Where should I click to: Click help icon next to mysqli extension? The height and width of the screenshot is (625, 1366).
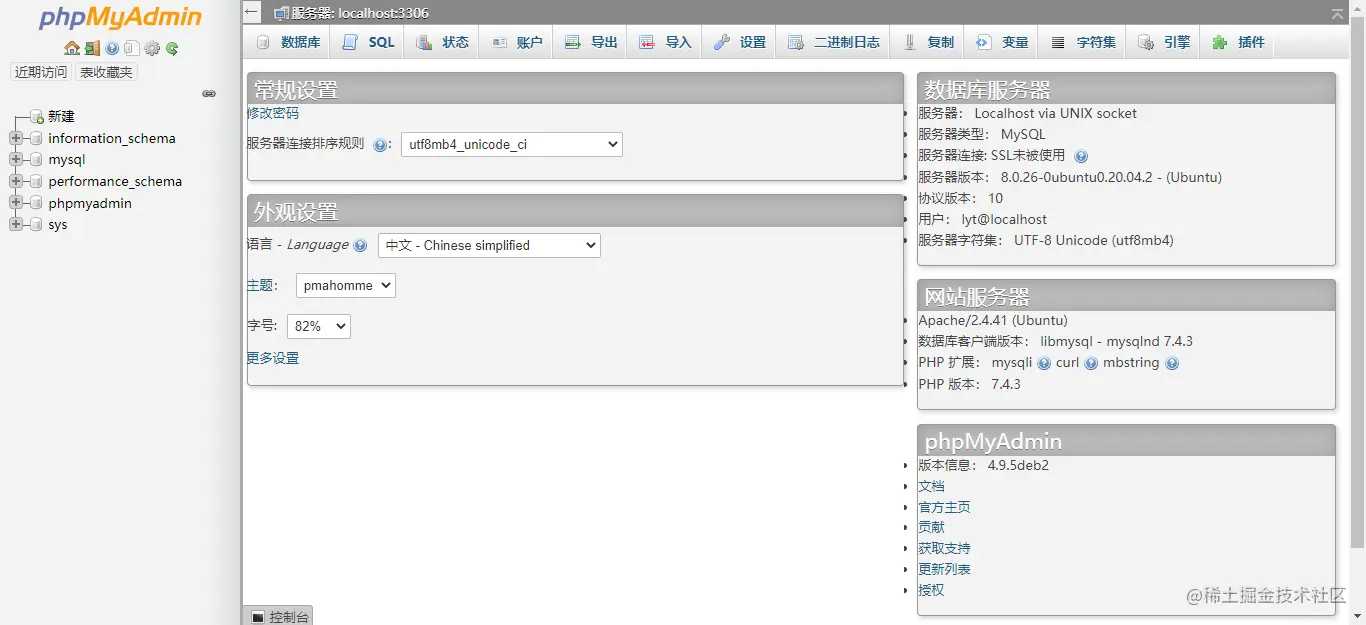click(1044, 363)
